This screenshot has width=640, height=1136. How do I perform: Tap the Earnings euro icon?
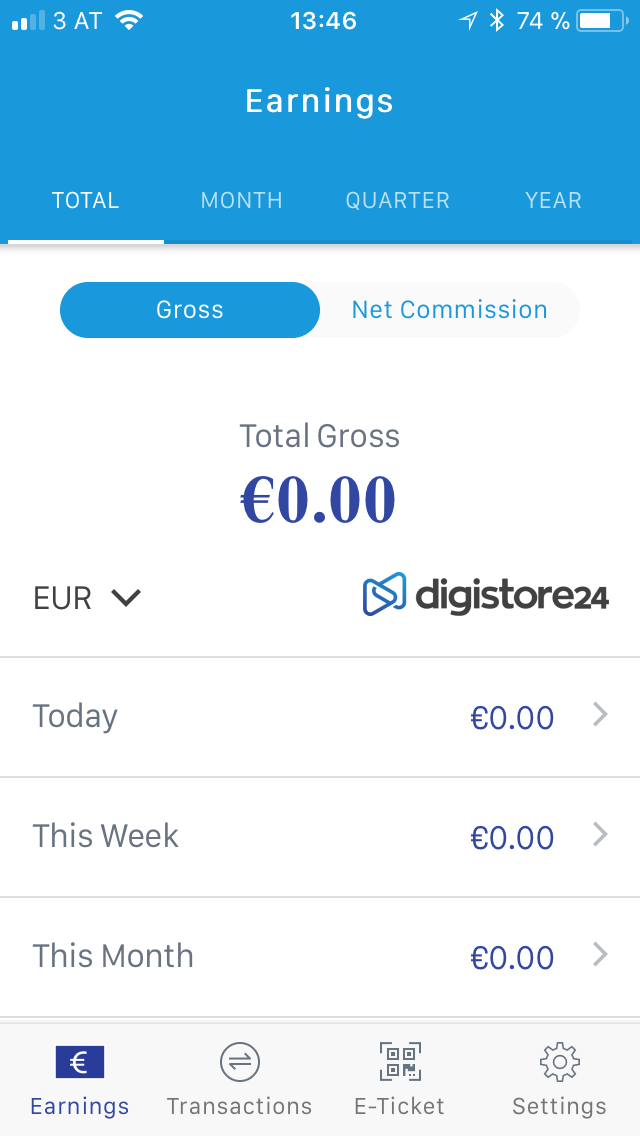pos(80,1062)
